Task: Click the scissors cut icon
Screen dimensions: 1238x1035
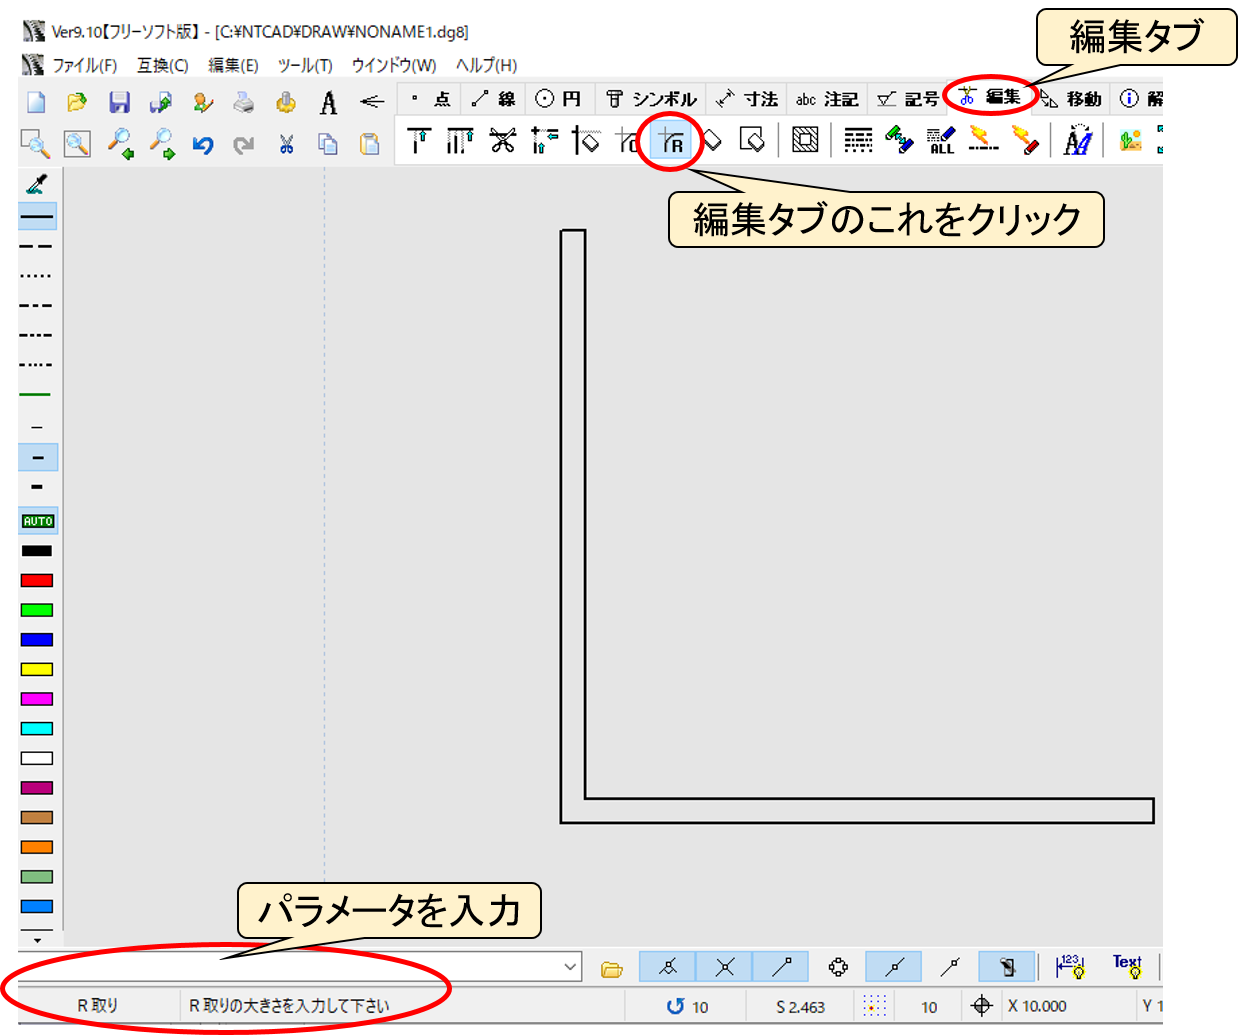Action: tap(286, 145)
